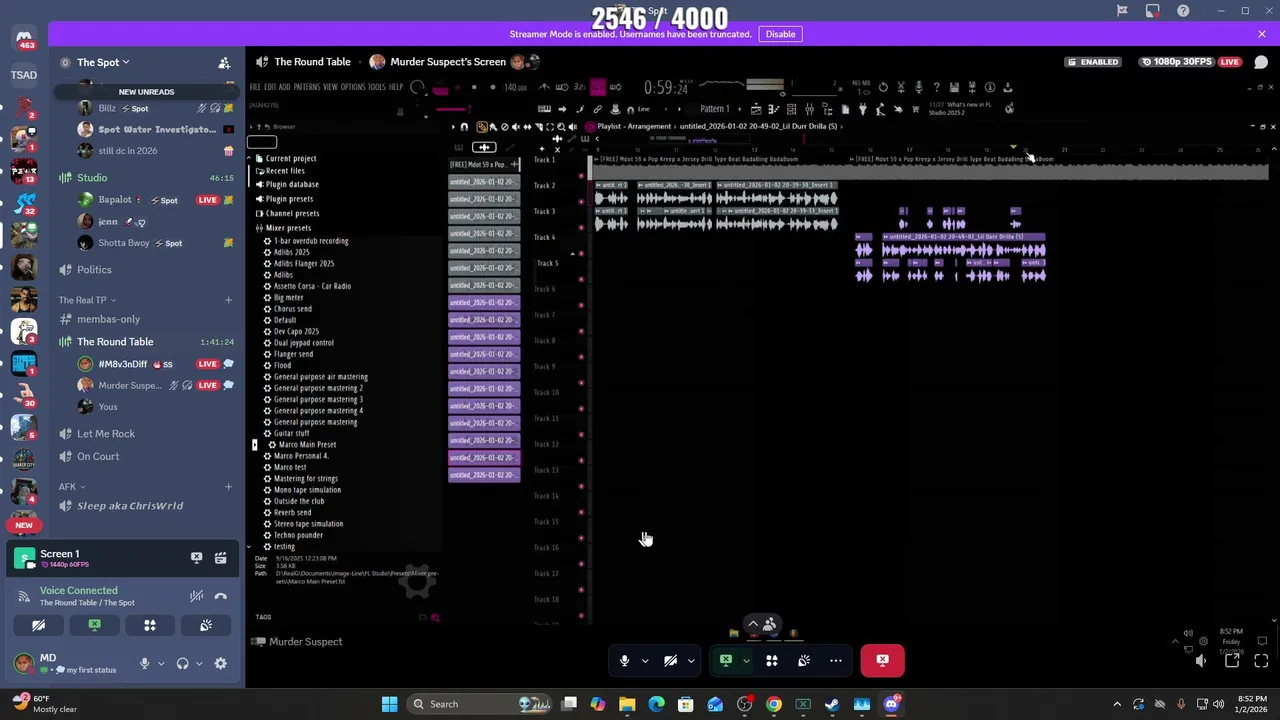Dismiss the Streamer Mode banner
This screenshot has width=1280, height=720.
(x=1262, y=34)
